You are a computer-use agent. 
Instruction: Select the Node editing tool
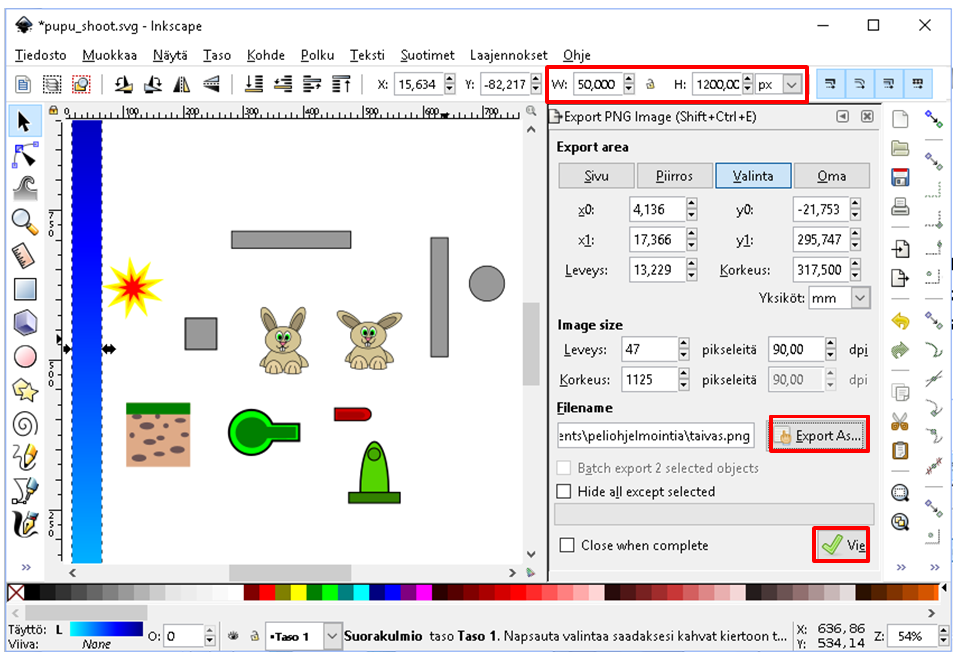point(24,155)
